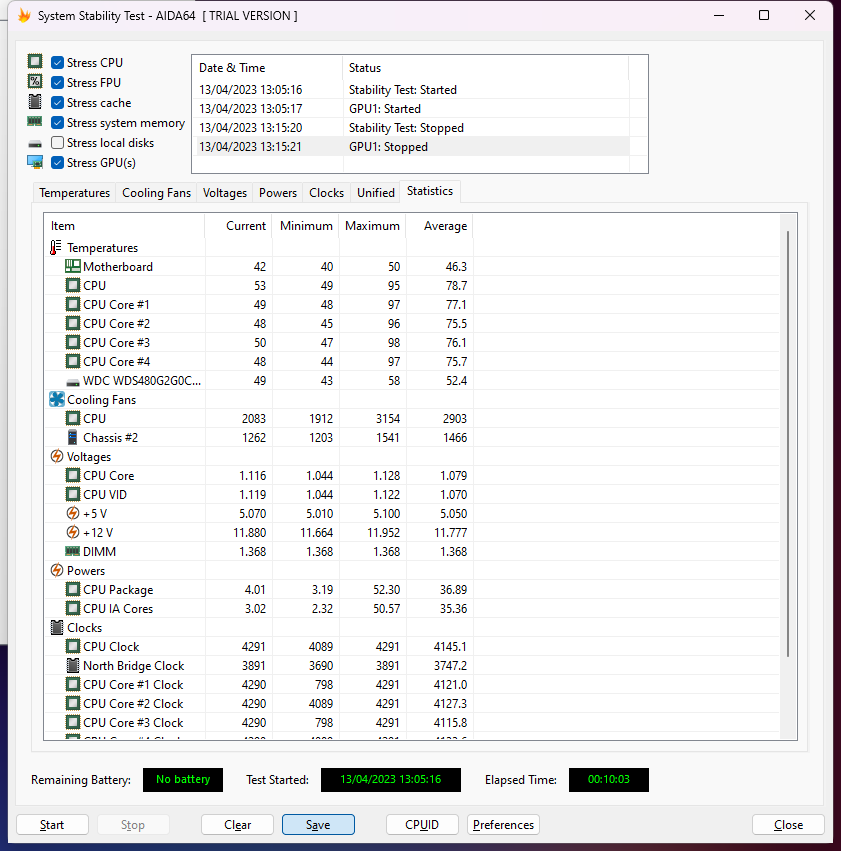Image resolution: width=841 pixels, height=851 pixels.
Task: Click the lightning icon of Voltages group
Action: 56,456
